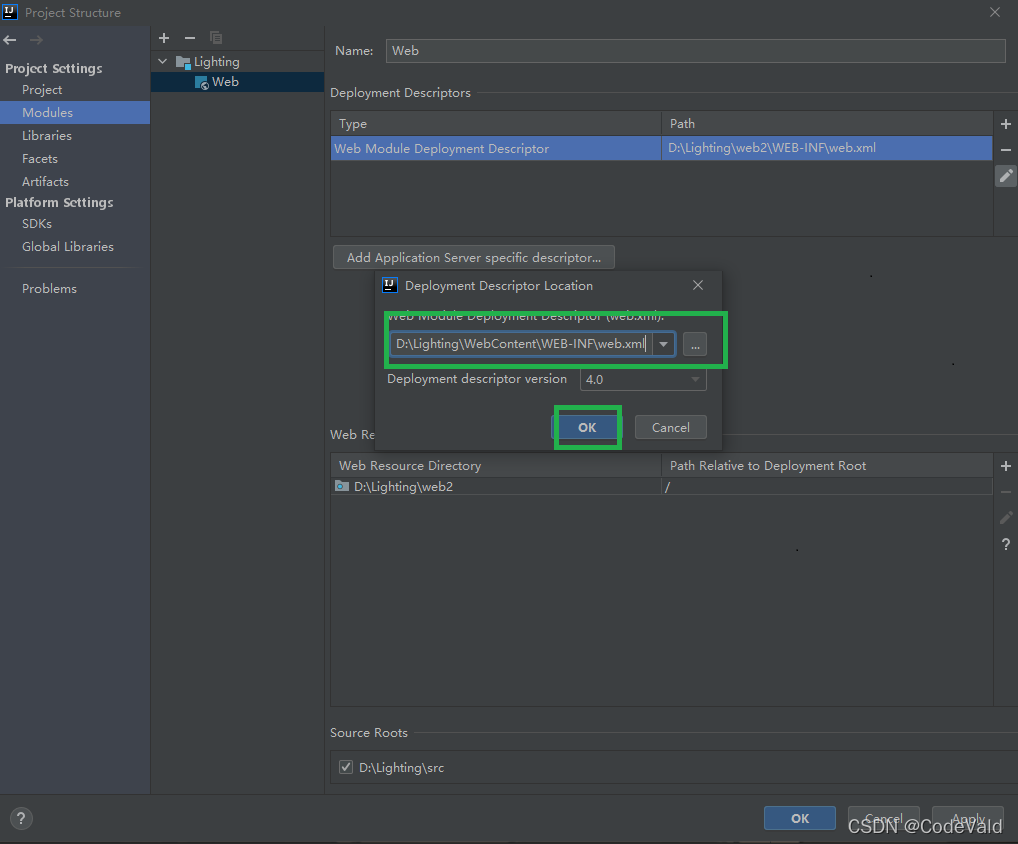The width and height of the screenshot is (1018, 844).
Task: Open Project settings
Action: click(x=42, y=90)
